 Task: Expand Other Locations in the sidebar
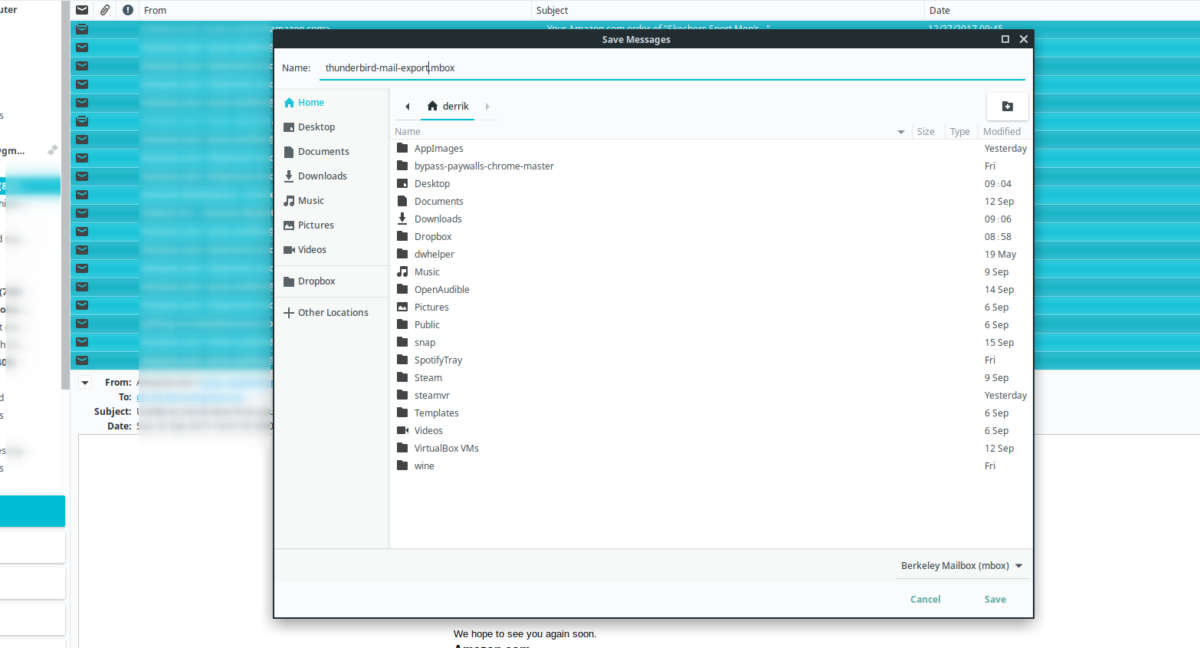tap(328, 312)
